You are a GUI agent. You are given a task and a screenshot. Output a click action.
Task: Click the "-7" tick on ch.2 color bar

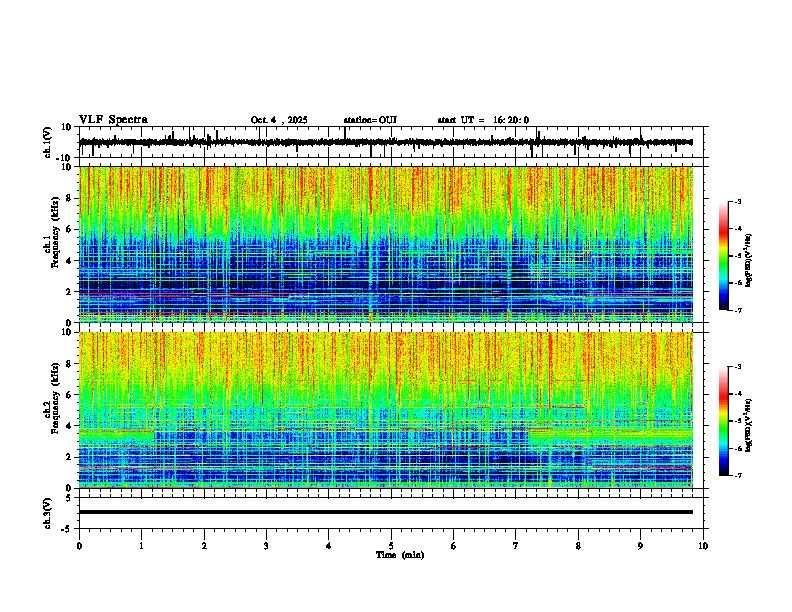737,475
